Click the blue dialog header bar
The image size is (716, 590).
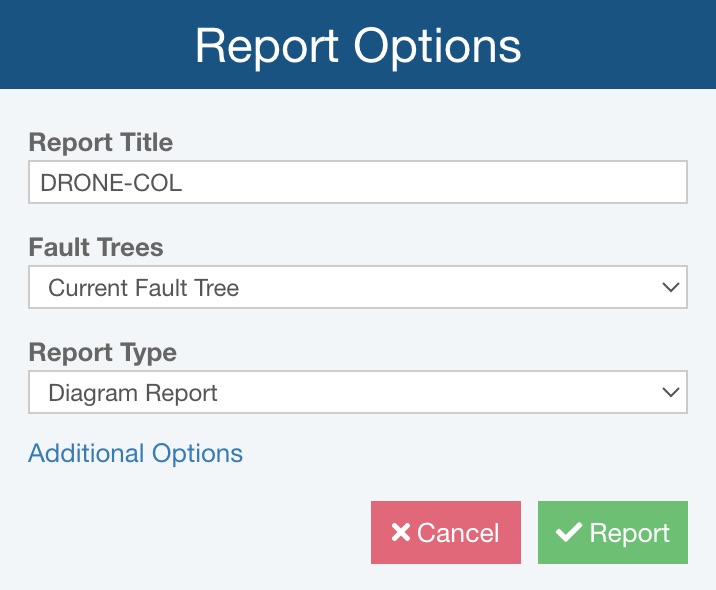[x=620, y=45]
